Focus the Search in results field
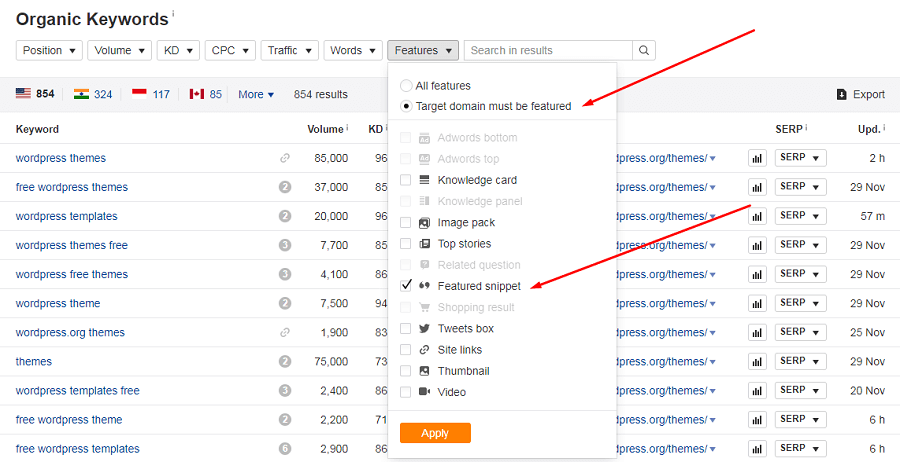900x462 pixels. [548, 51]
